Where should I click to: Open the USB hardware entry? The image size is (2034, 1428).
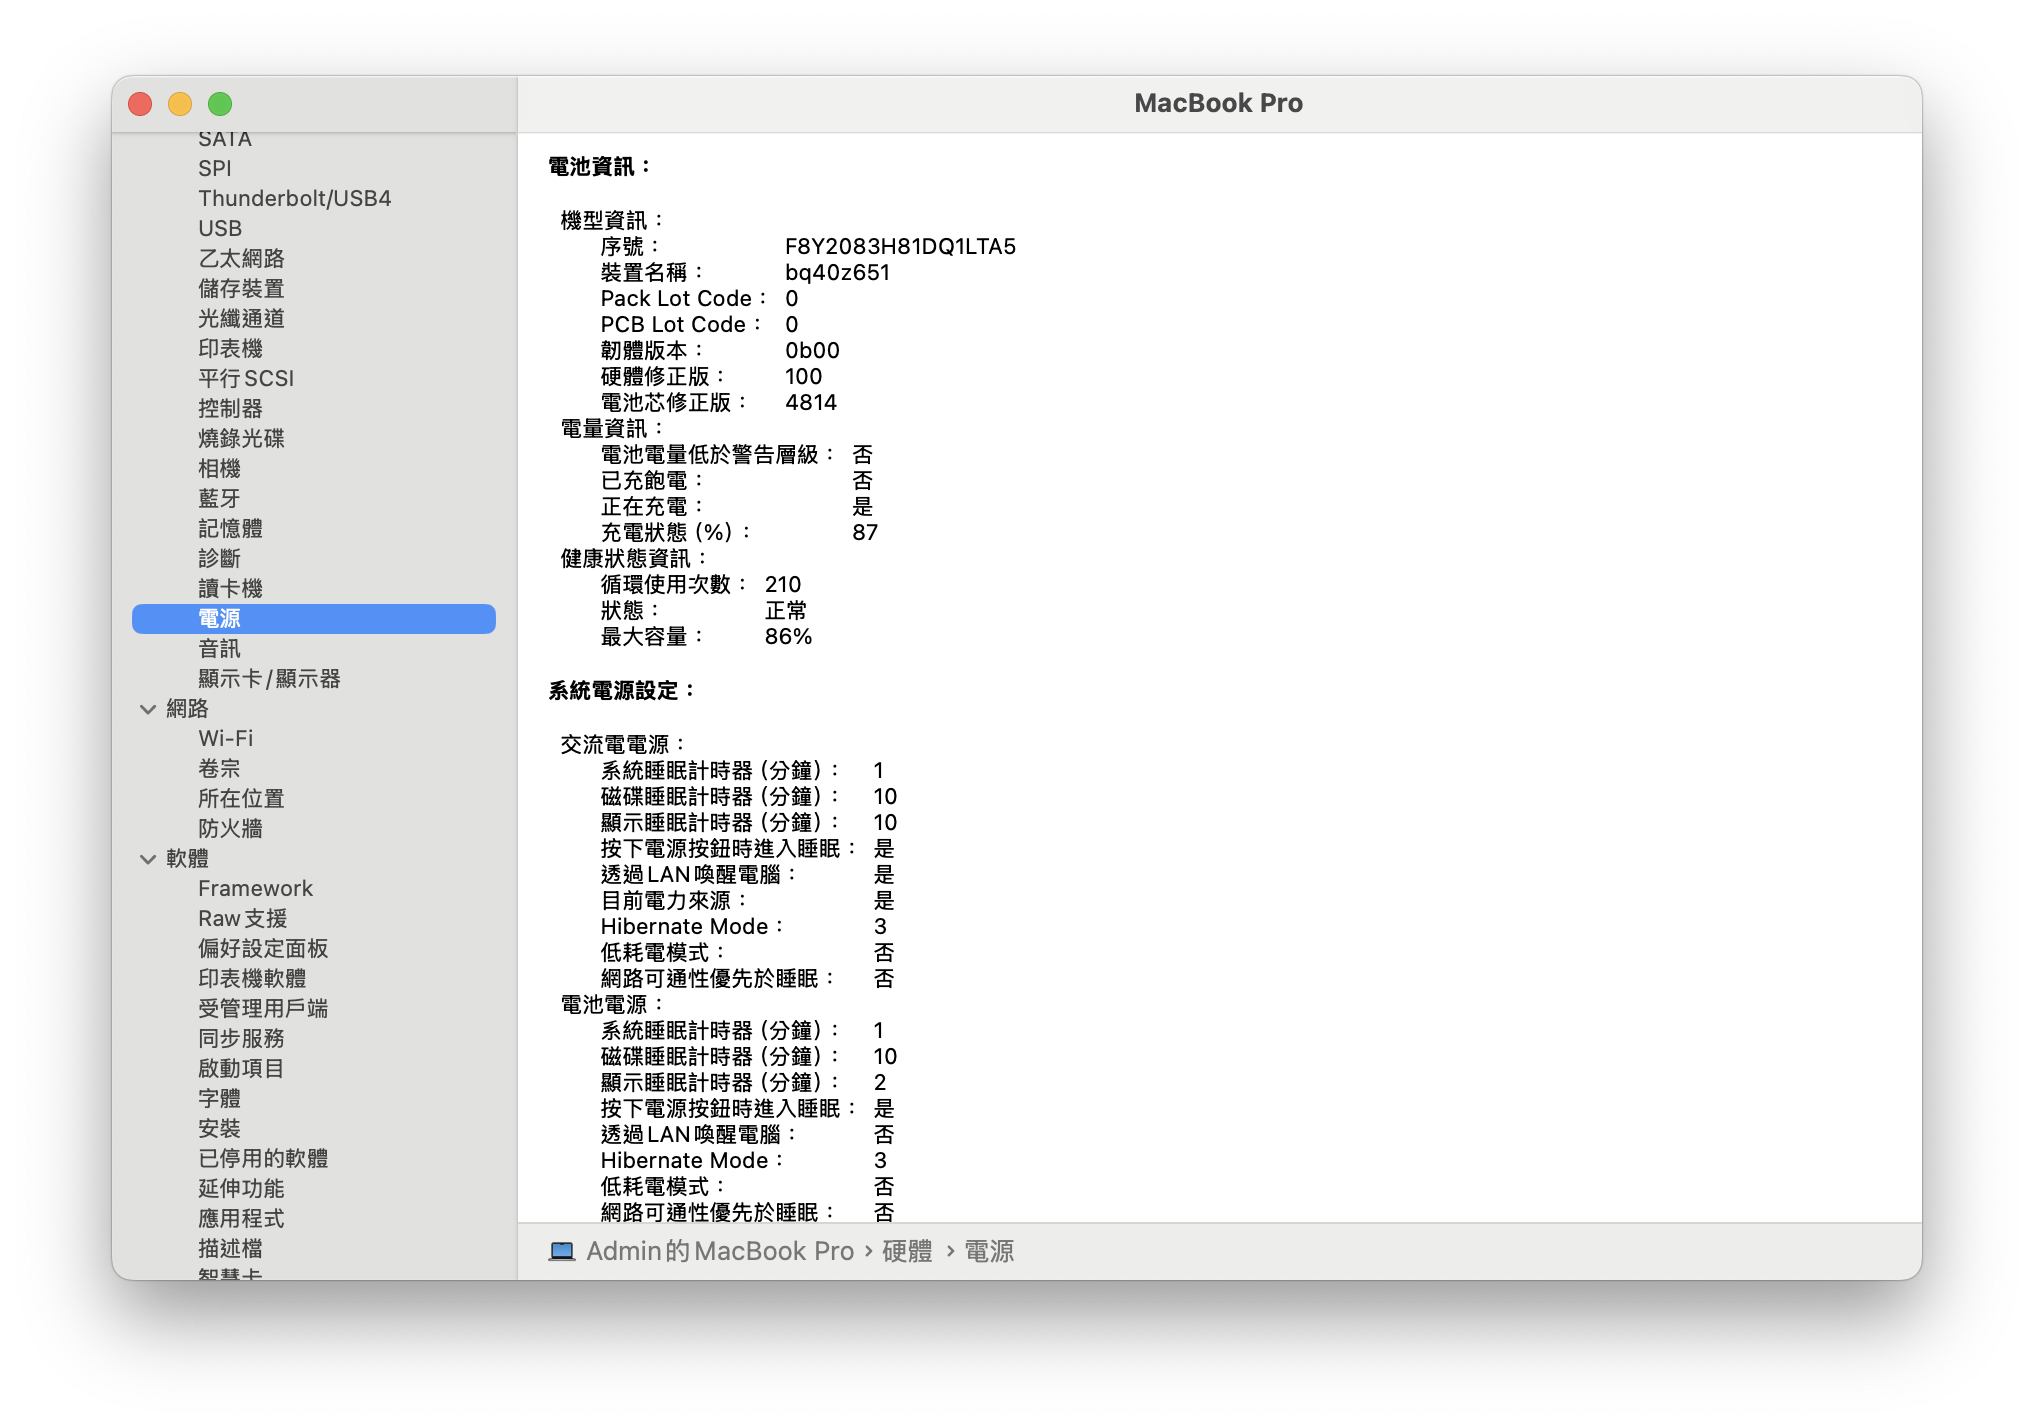tap(220, 228)
